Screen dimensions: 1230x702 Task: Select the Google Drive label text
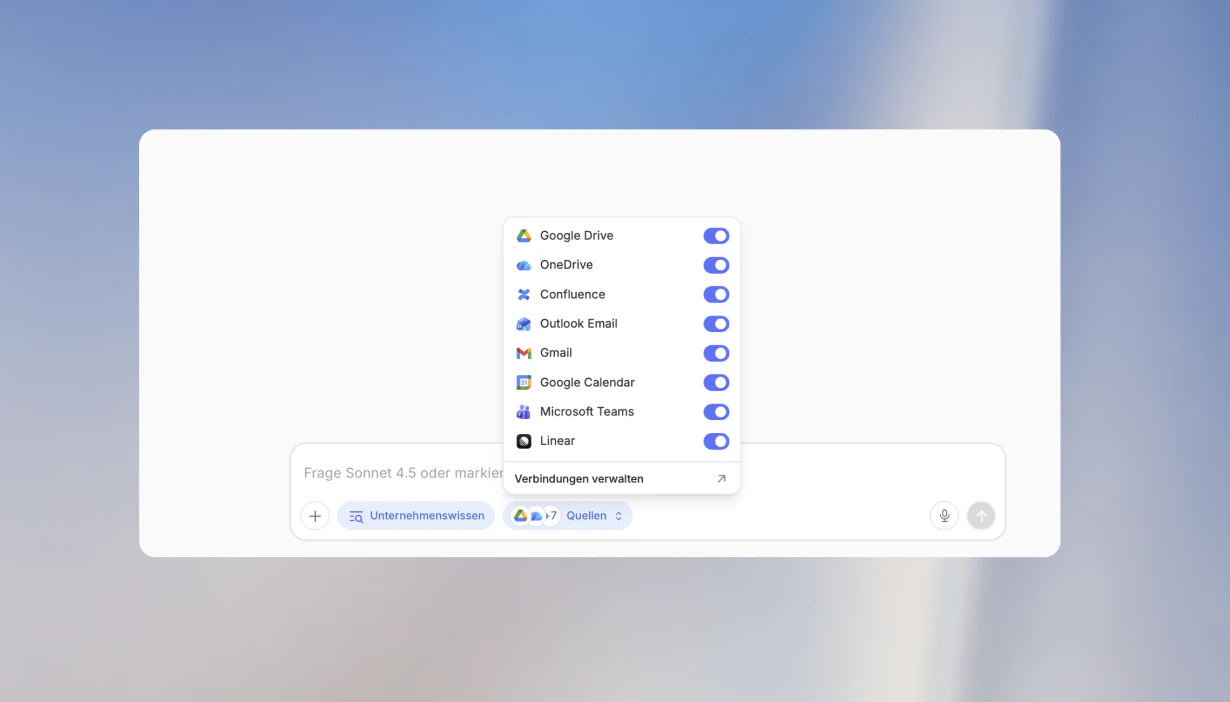point(577,236)
